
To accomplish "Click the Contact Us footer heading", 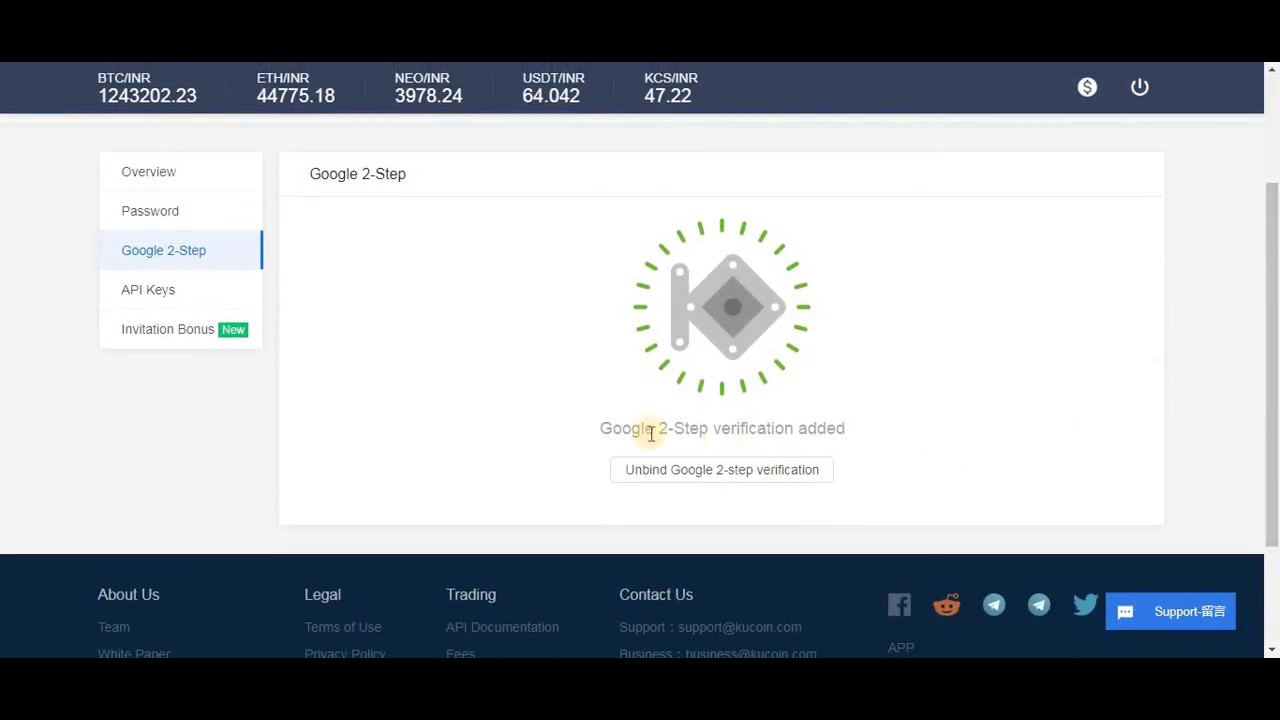I will [x=656, y=595].
